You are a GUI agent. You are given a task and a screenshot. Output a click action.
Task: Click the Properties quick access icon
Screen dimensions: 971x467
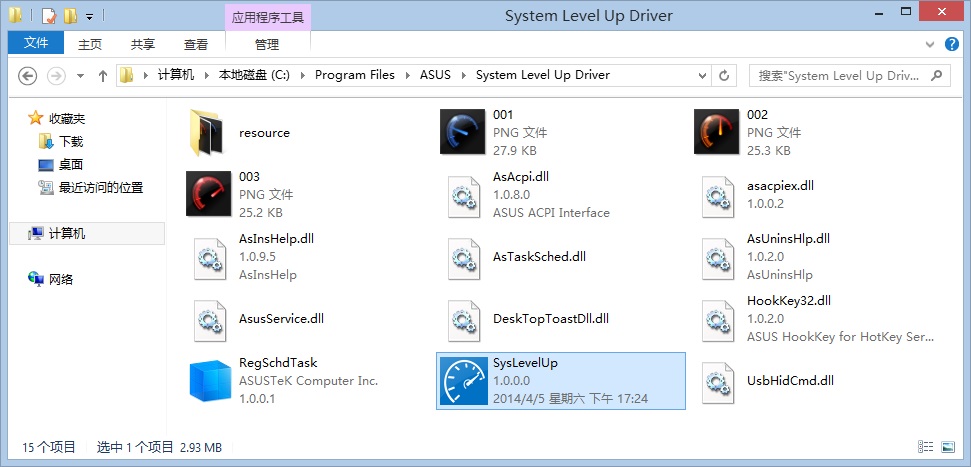pos(49,15)
